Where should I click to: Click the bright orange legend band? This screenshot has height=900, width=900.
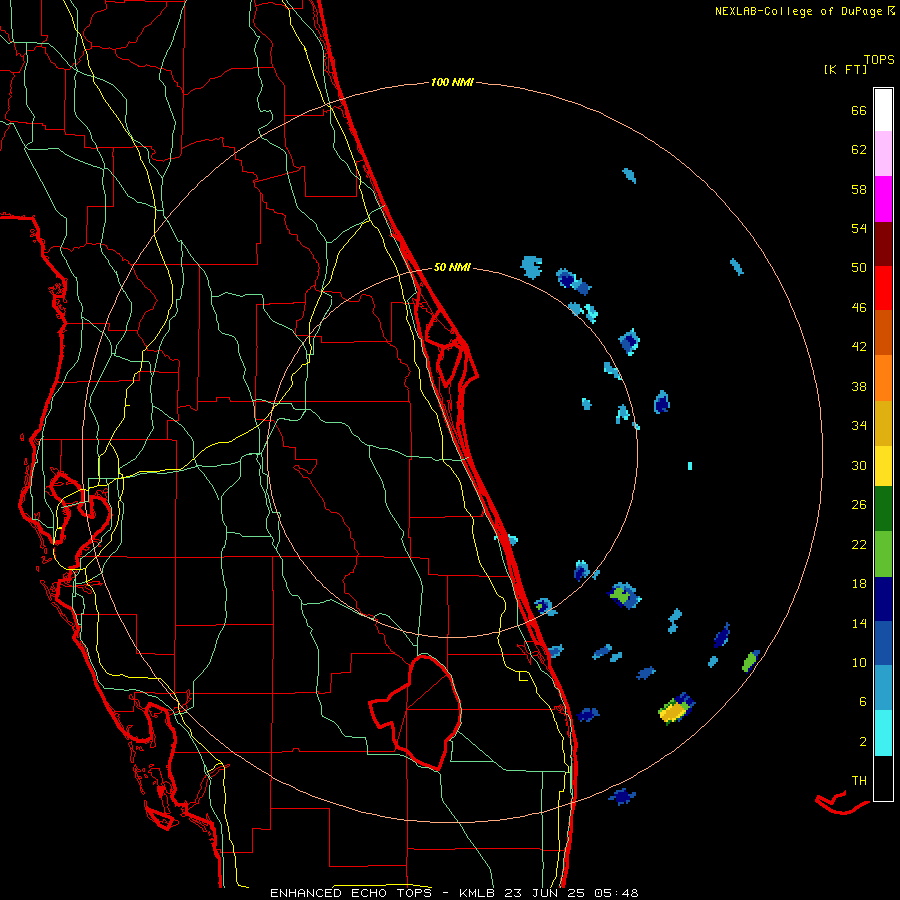pyautogui.click(x=883, y=378)
